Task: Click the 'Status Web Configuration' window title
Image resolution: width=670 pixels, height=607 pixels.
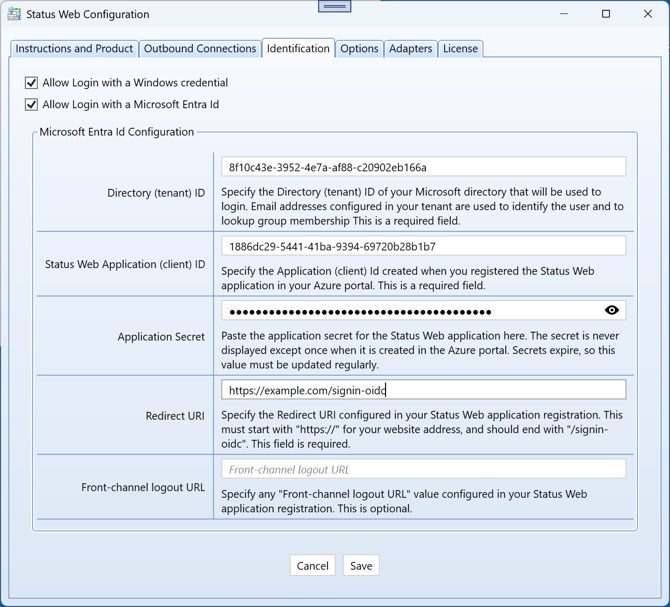Action: coord(88,15)
